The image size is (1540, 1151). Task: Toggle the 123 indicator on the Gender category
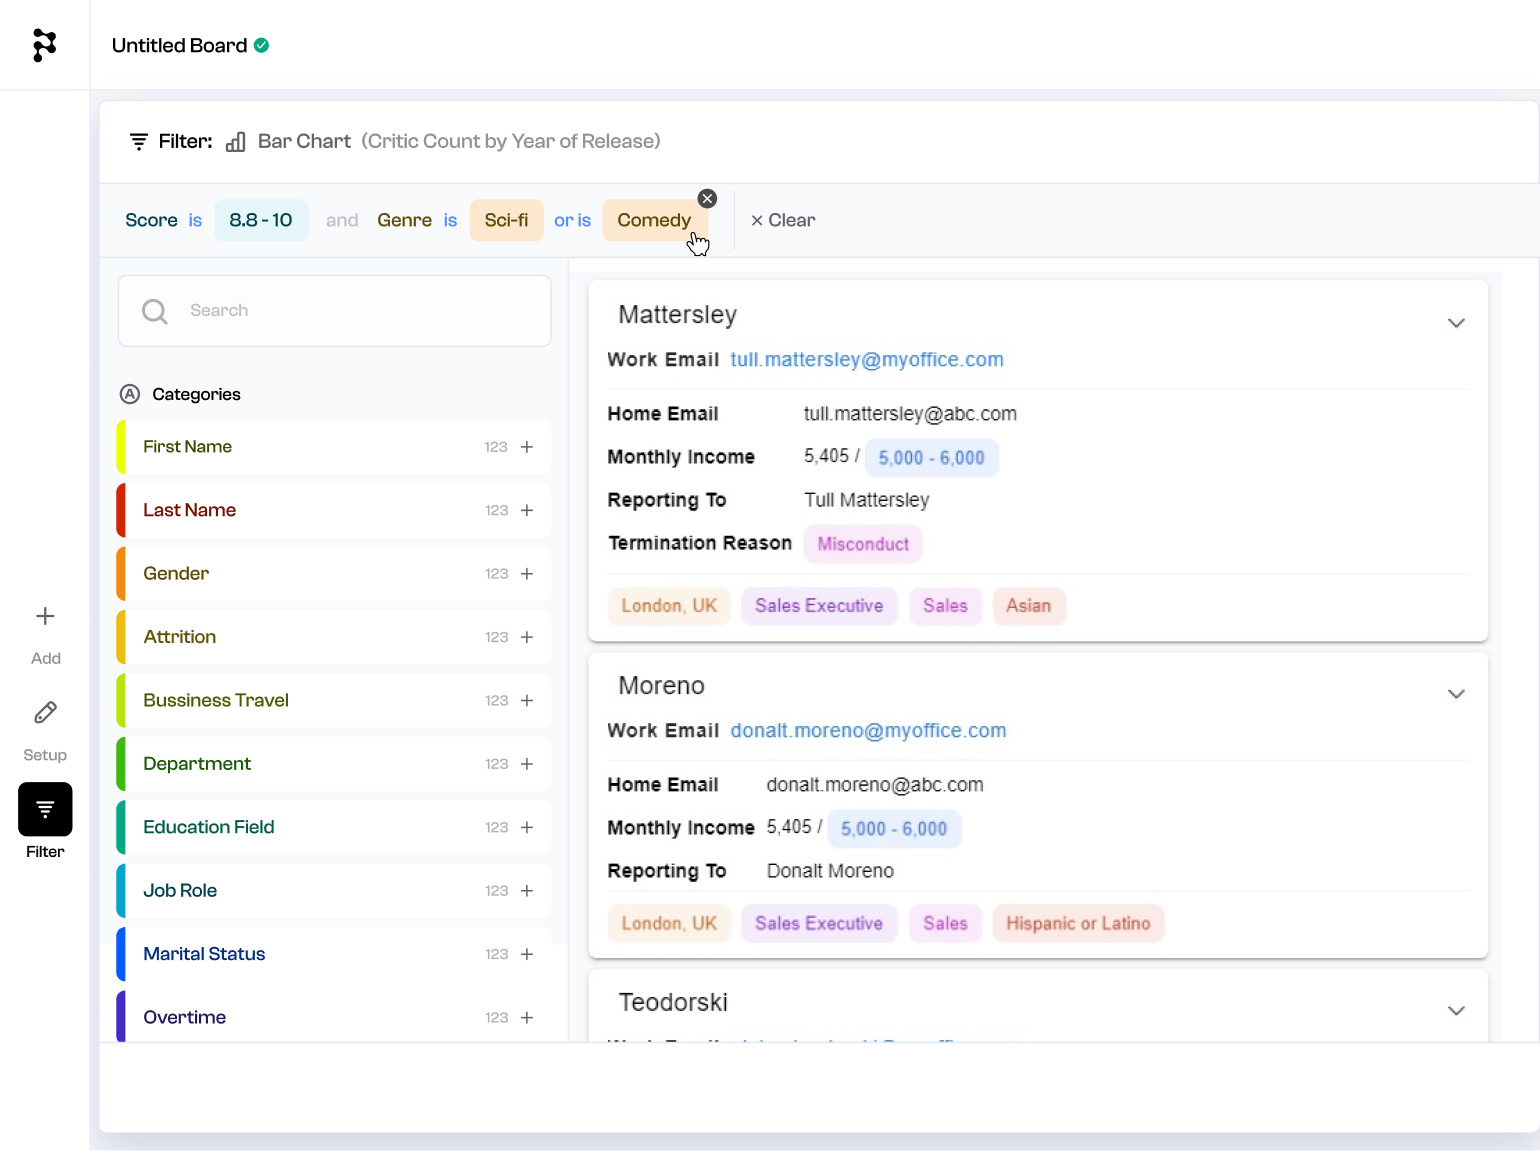pyautogui.click(x=496, y=573)
